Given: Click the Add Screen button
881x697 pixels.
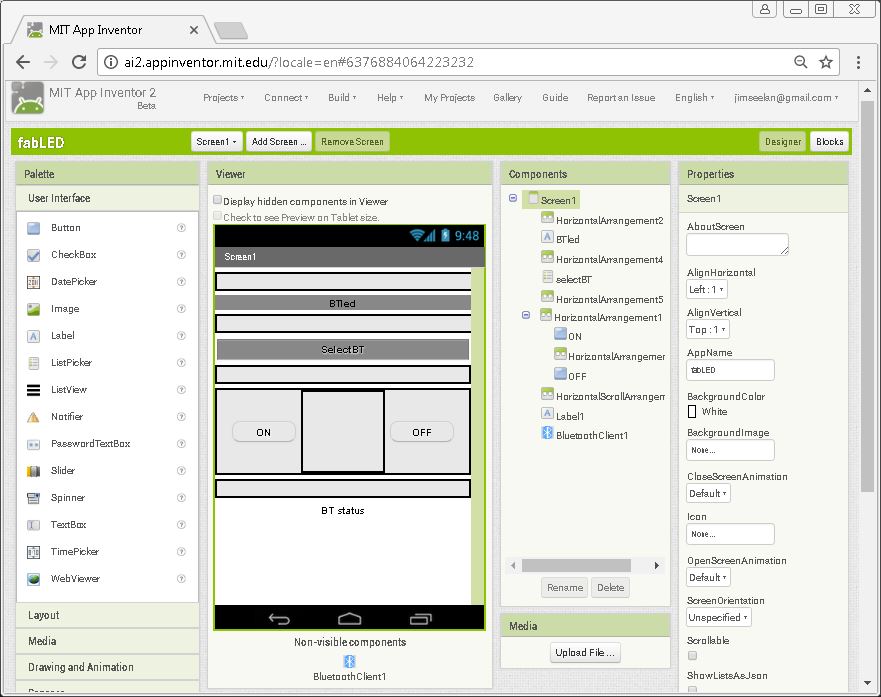Looking at the screenshot, I should click(279, 142).
